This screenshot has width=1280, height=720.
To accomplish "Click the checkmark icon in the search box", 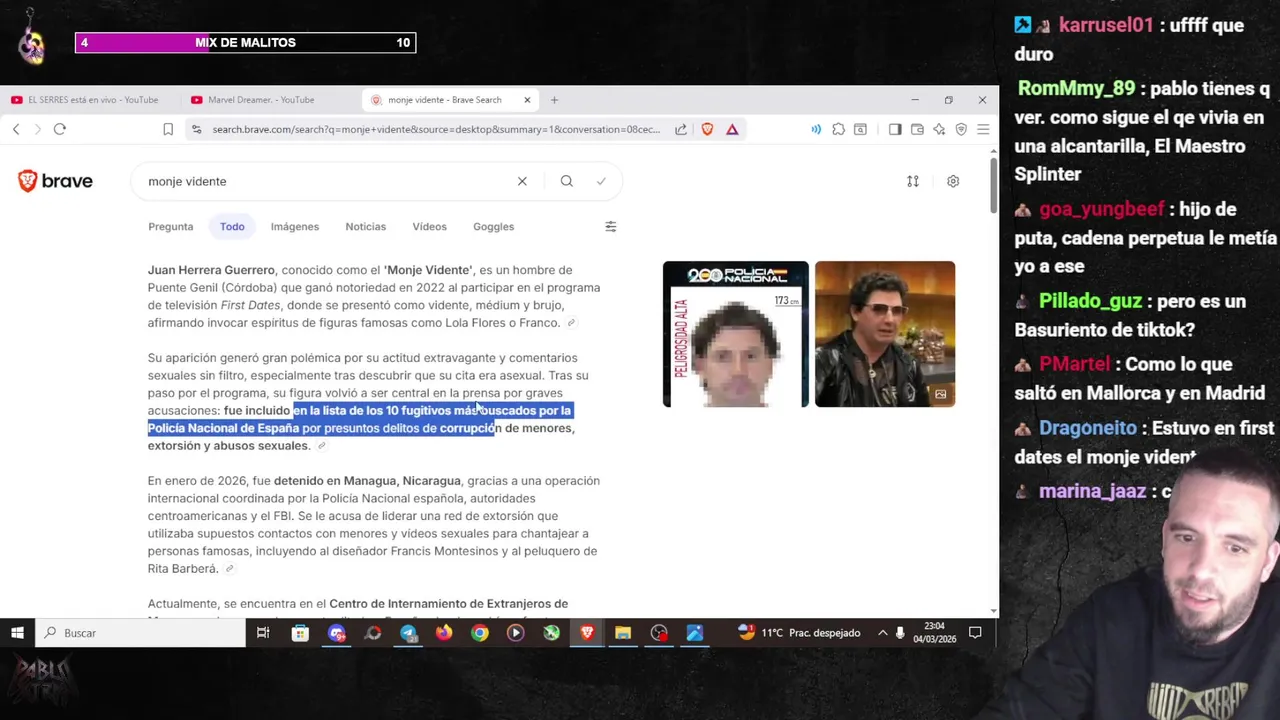I will [601, 181].
